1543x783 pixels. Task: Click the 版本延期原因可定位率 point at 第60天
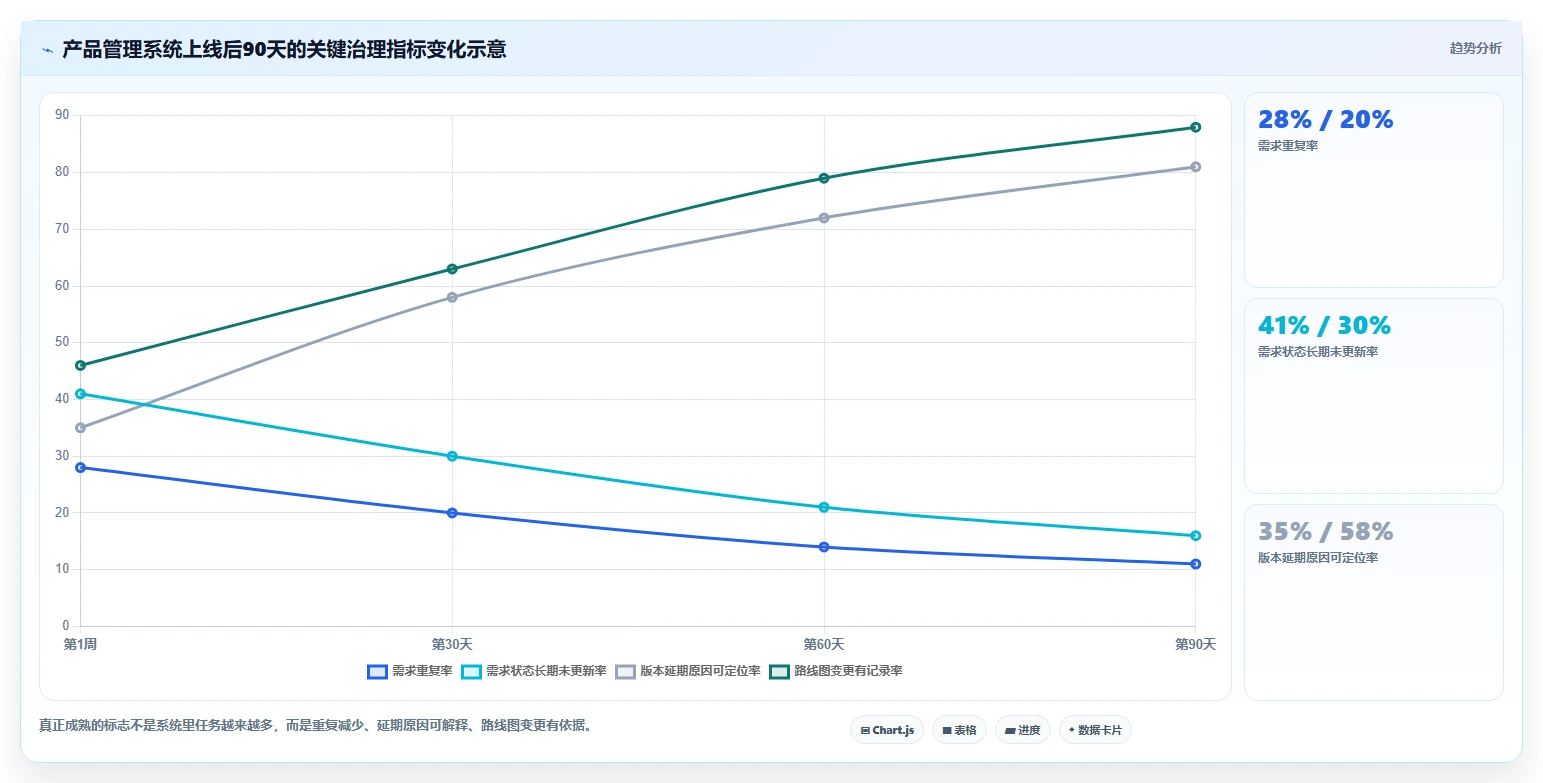click(x=824, y=218)
